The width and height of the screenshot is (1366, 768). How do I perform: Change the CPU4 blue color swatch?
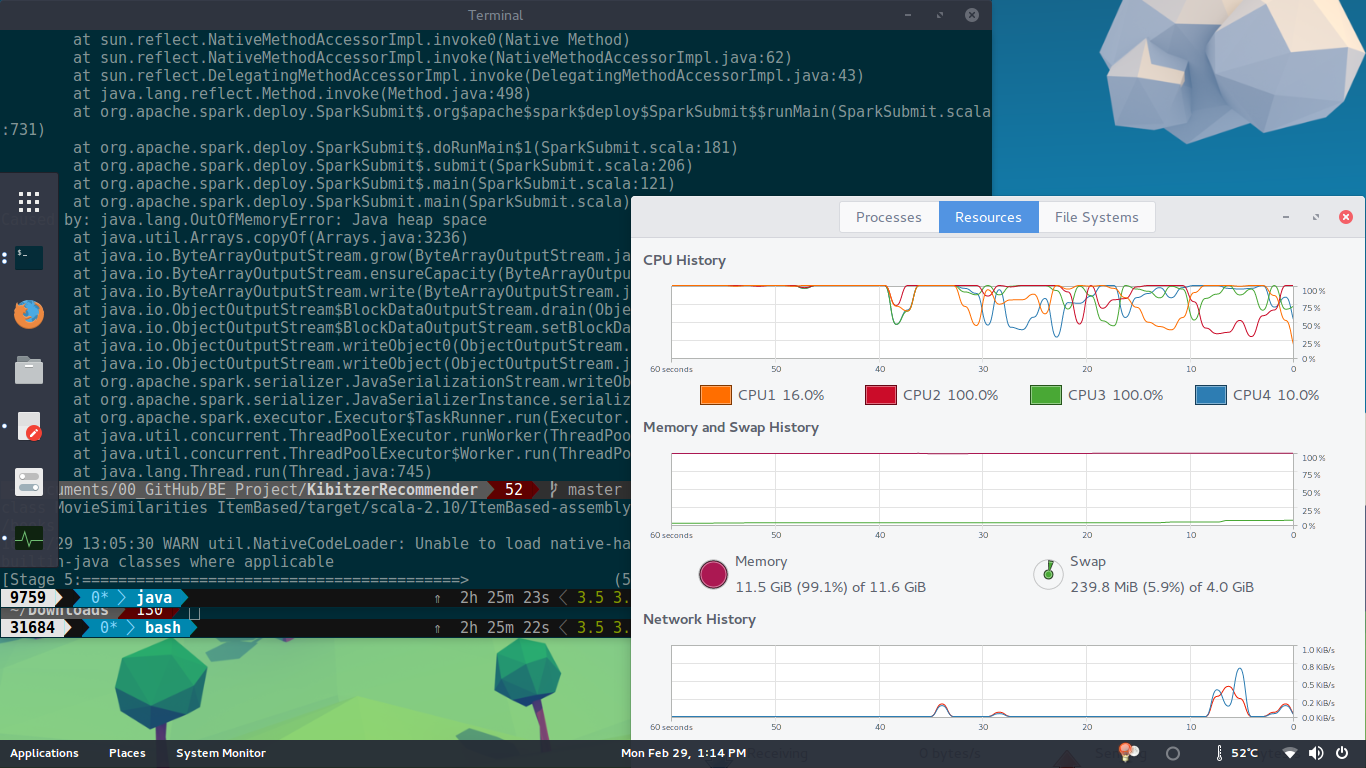point(1211,395)
